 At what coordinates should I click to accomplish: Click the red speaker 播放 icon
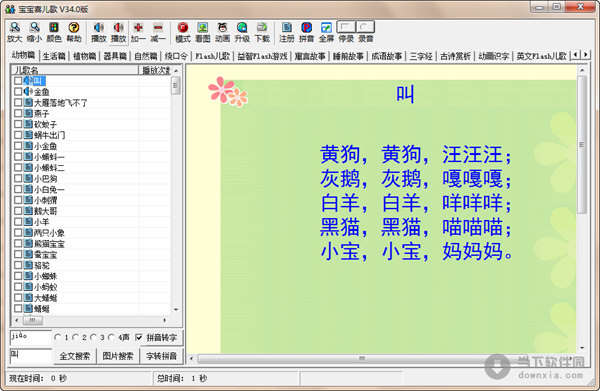(119, 27)
